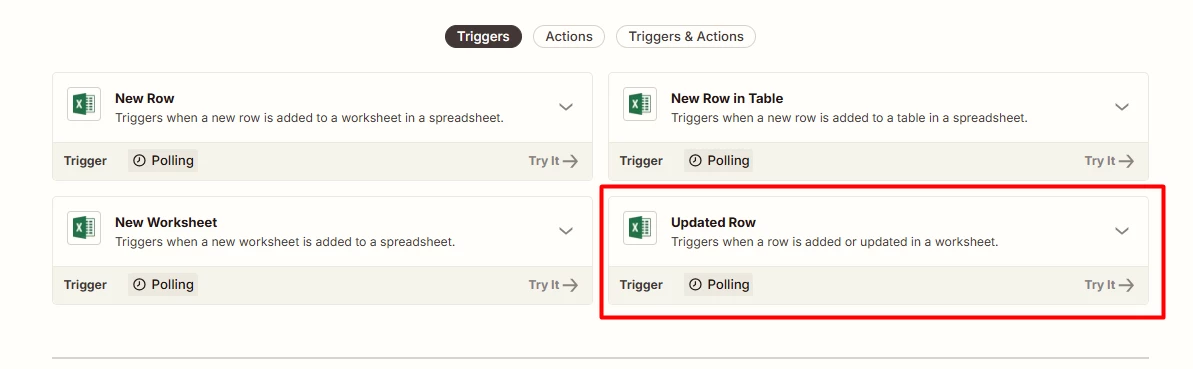
Task: Switch to Triggers & Actions tab
Action: pos(686,37)
